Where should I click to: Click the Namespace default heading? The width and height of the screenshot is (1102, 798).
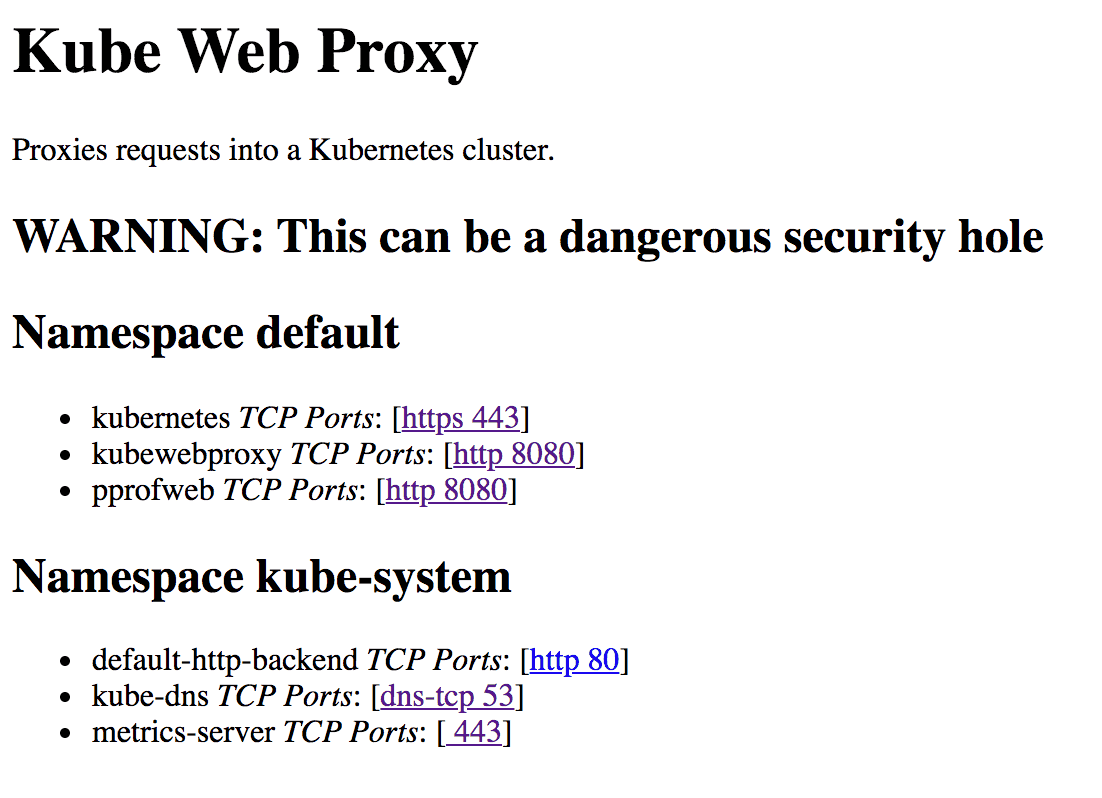(x=206, y=333)
